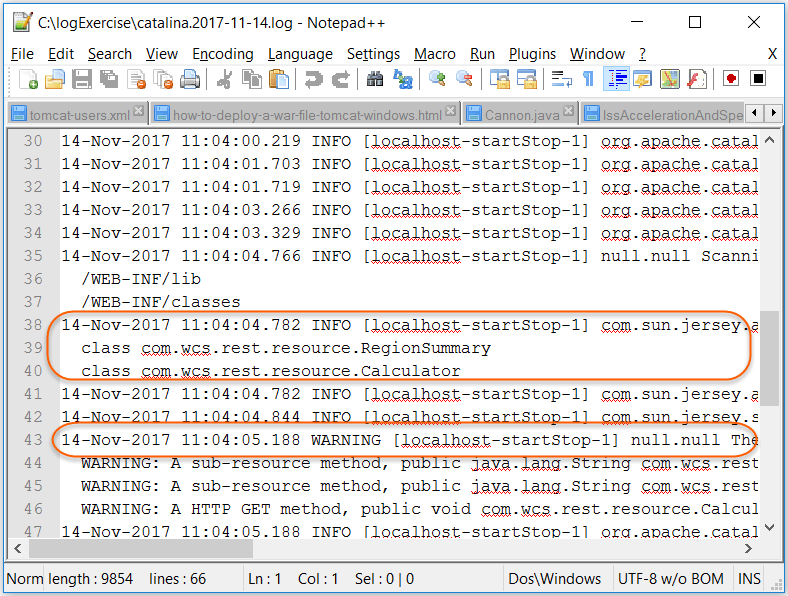Click the horizontal scrollbar thumb
Viewport: 788px width, 596px height.
pyautogui.click(x=141, y=549)
